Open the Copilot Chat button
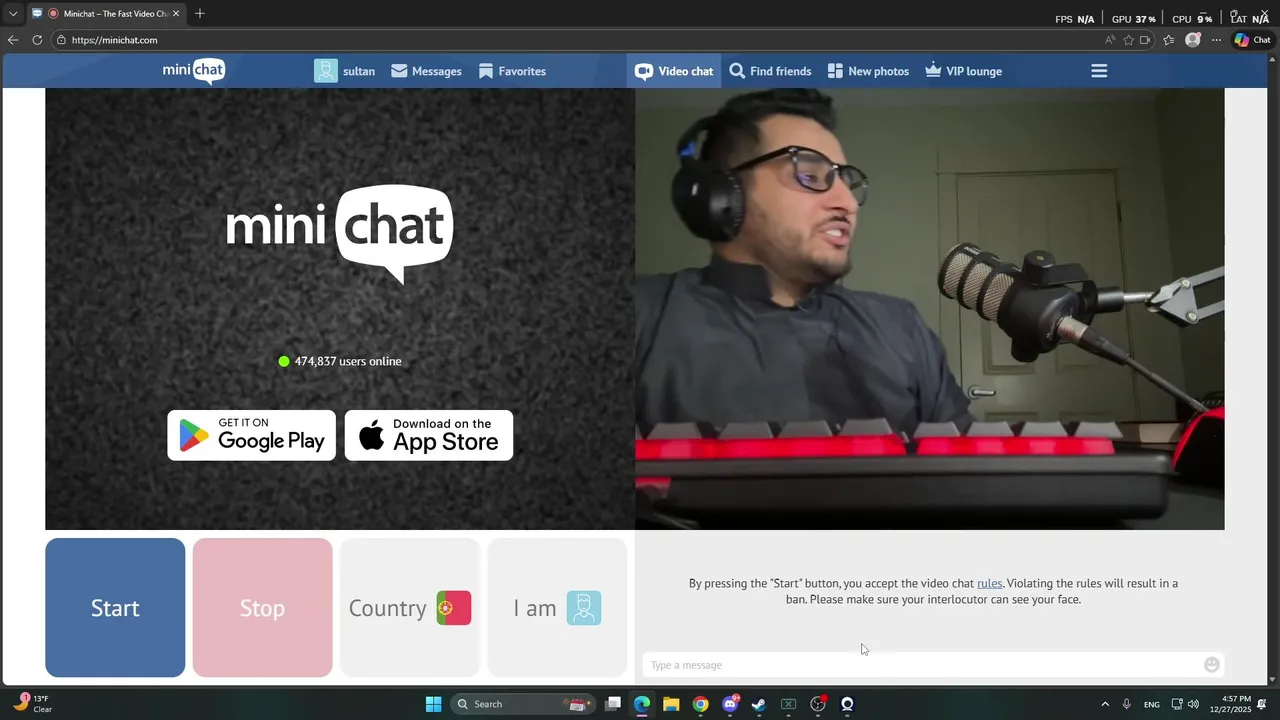 click(x=1252, y=40)
